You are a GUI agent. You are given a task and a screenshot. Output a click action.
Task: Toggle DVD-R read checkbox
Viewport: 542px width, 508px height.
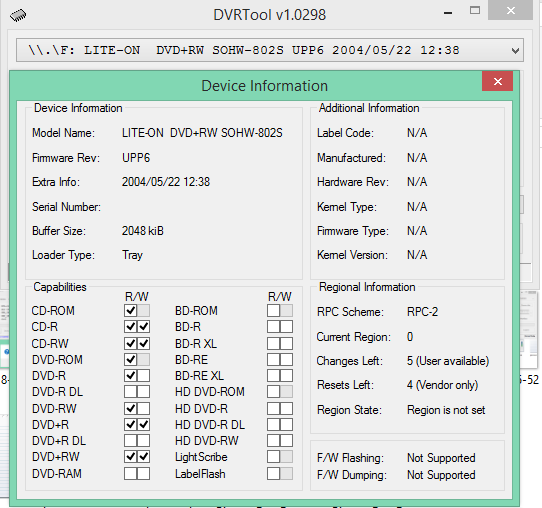(x=131, y=376)
